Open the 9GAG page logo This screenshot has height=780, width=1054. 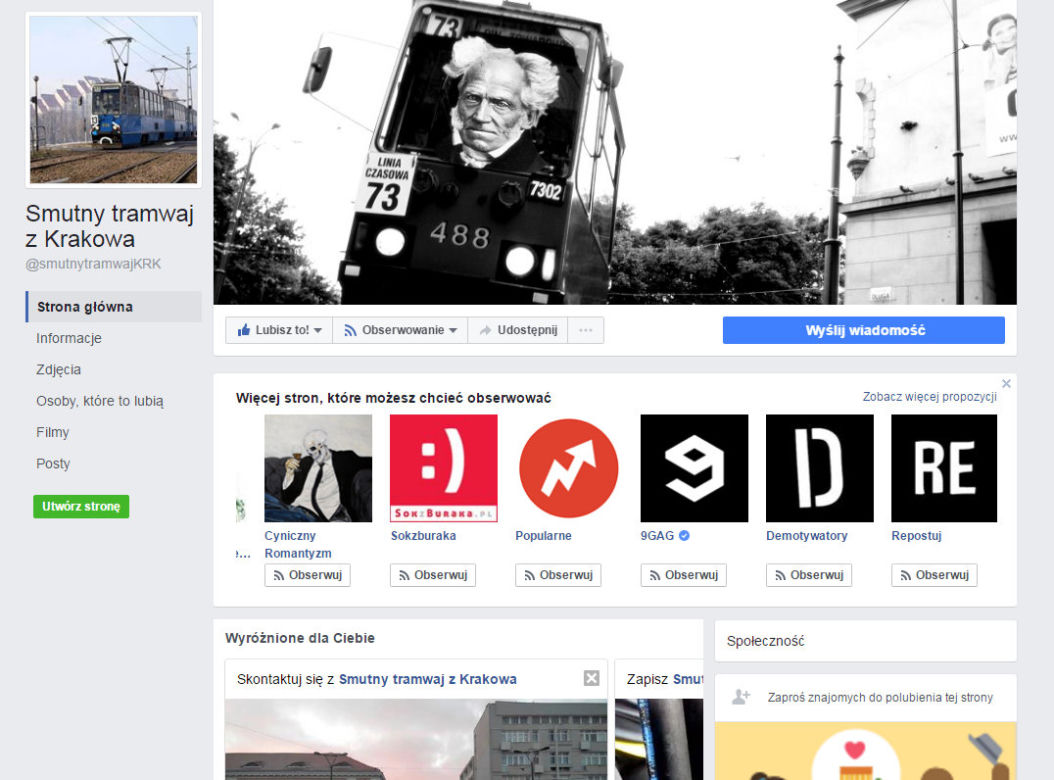pos(694,468)
